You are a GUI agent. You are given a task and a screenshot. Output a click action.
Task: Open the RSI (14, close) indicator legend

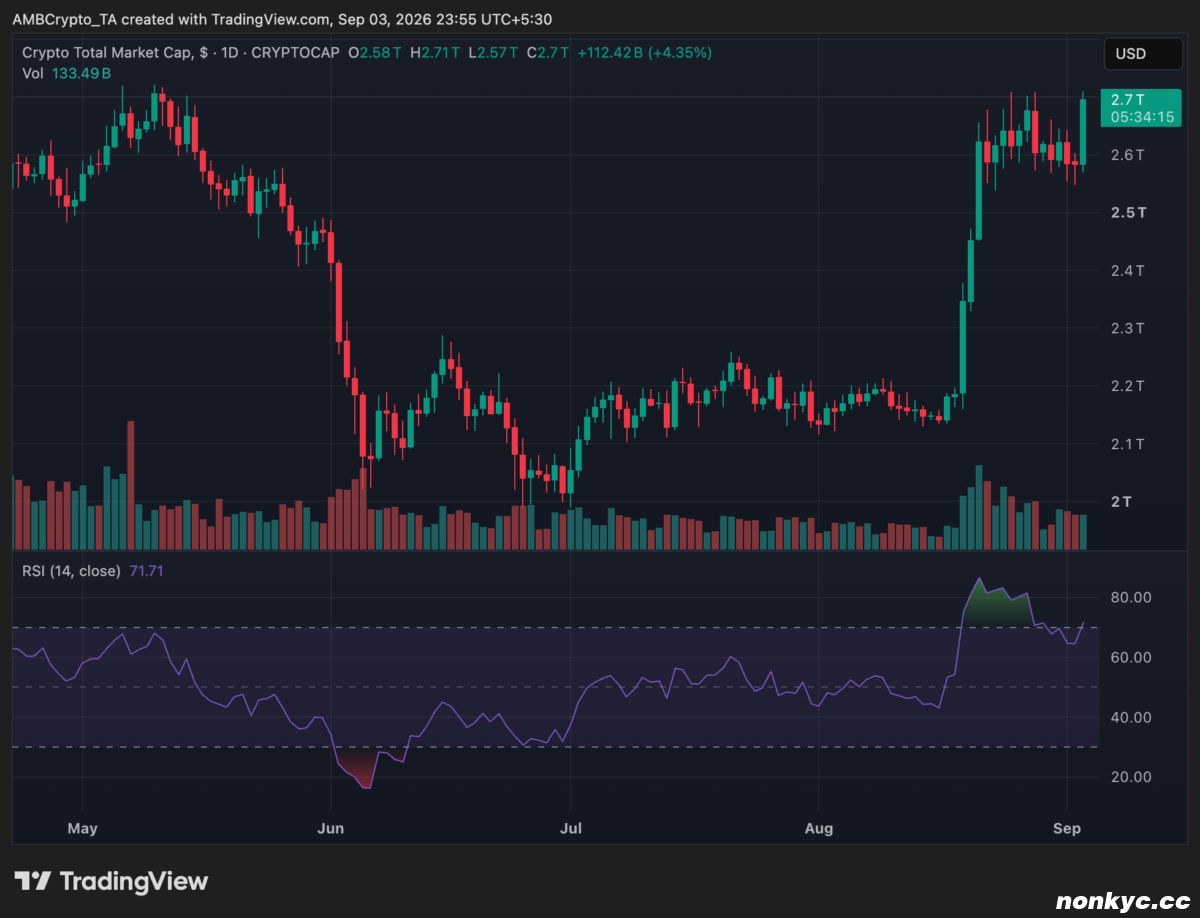[x=71, y=571]
